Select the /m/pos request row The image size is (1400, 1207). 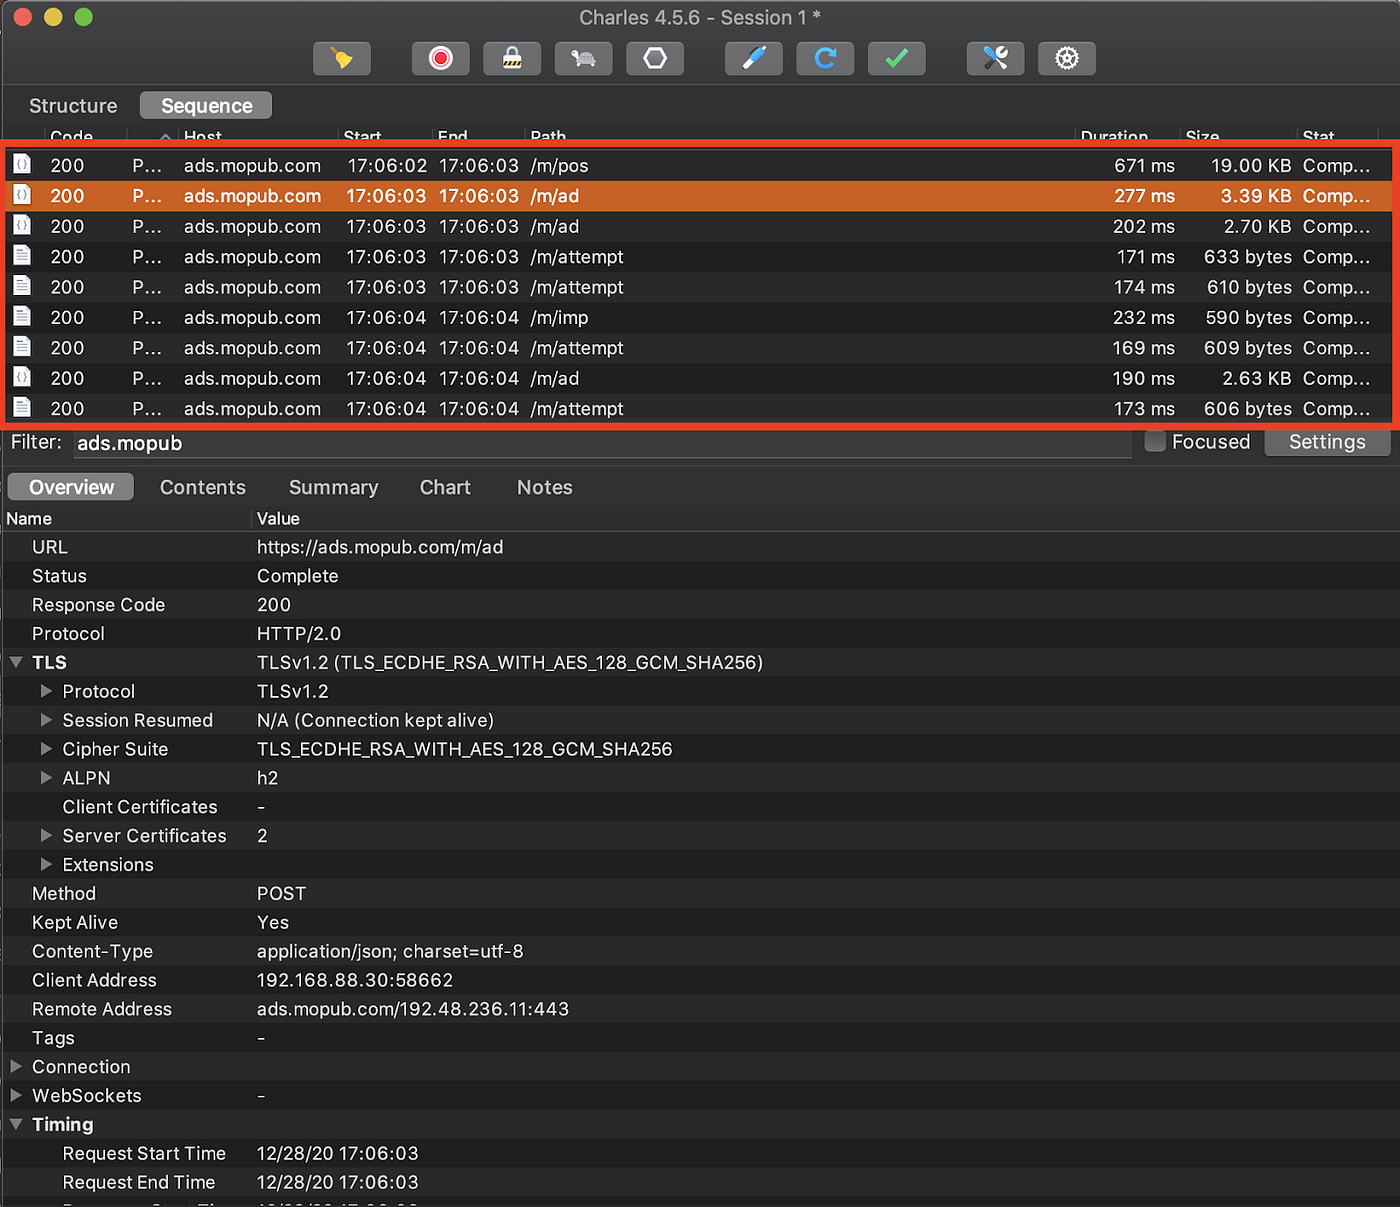[x=699, y=165]
